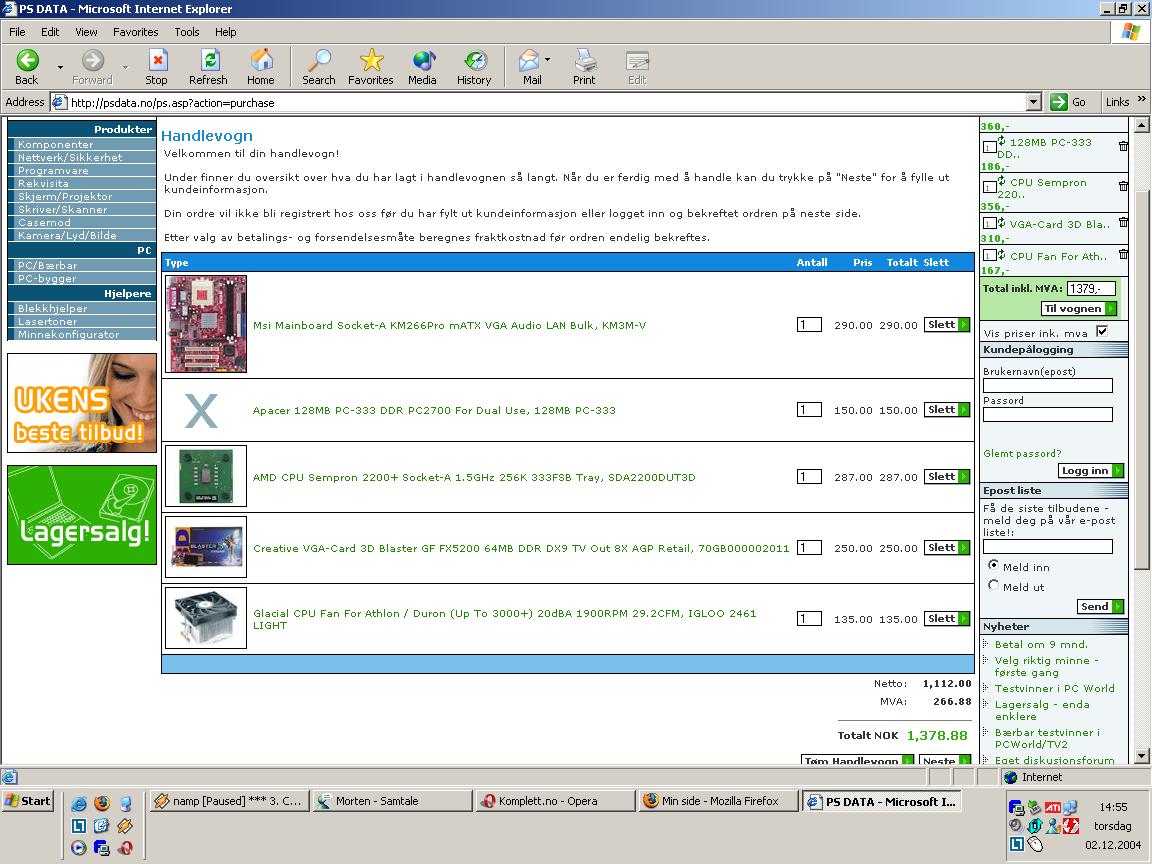This screenshot has height=864, width=1152.
Task: Click the missing-image X of Apacer 128MB
Action: click(x=201, y=411)
